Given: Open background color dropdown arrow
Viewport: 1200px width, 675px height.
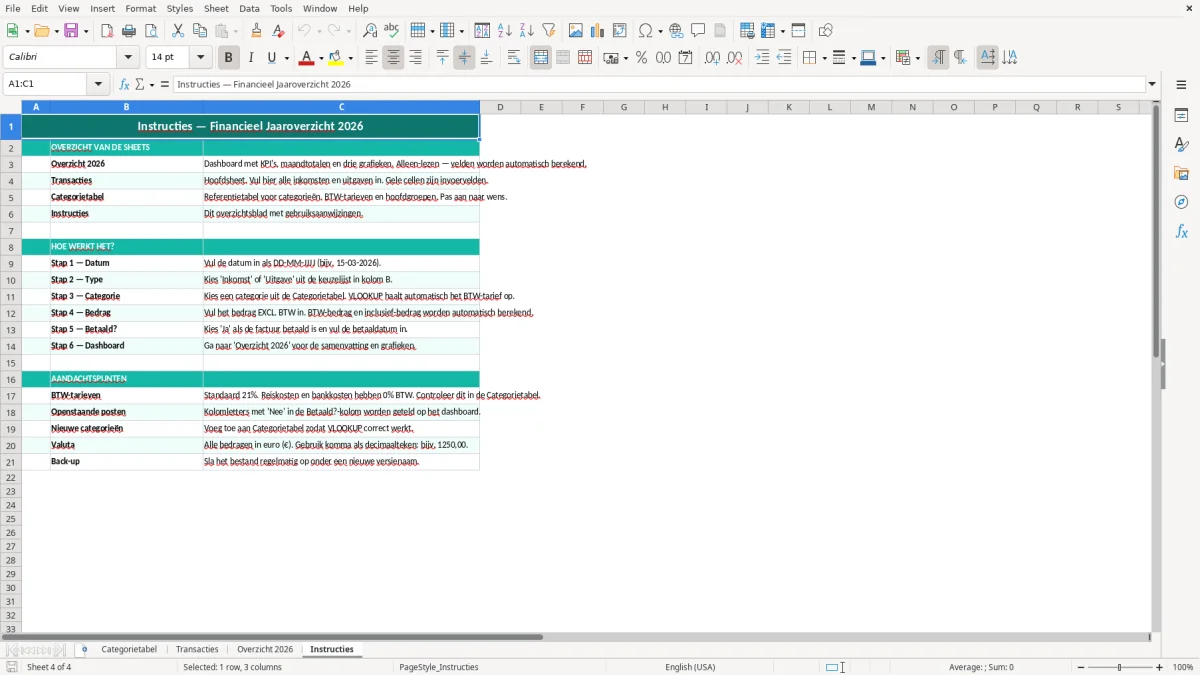Looking at the screenshot, I should tap(350, 58).
